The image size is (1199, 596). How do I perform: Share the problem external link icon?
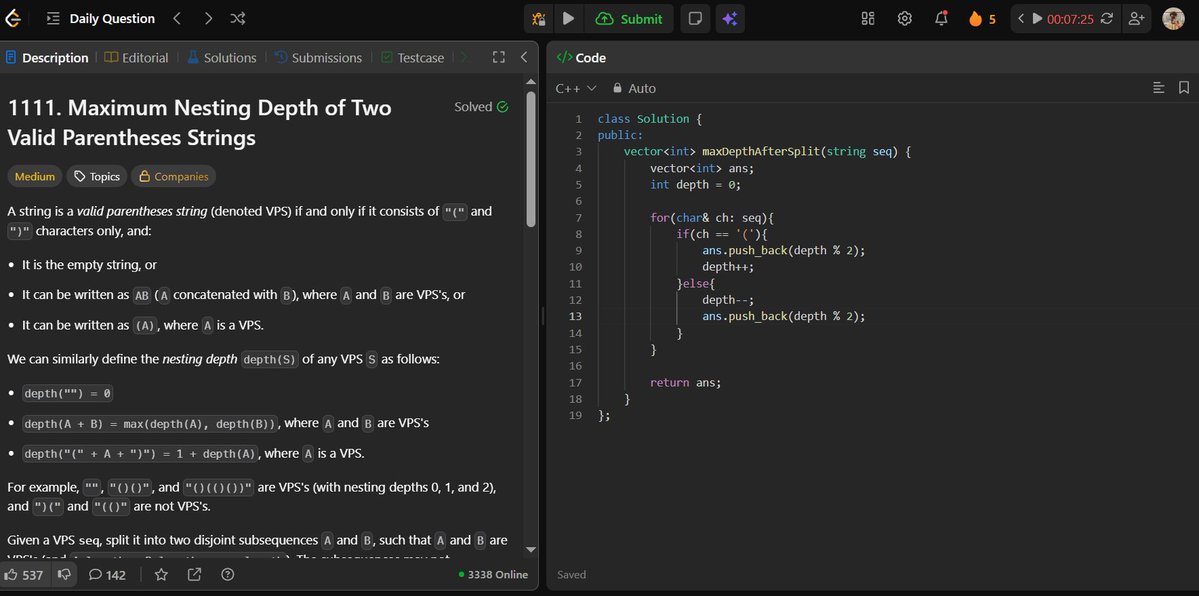(x=194, y=575)
